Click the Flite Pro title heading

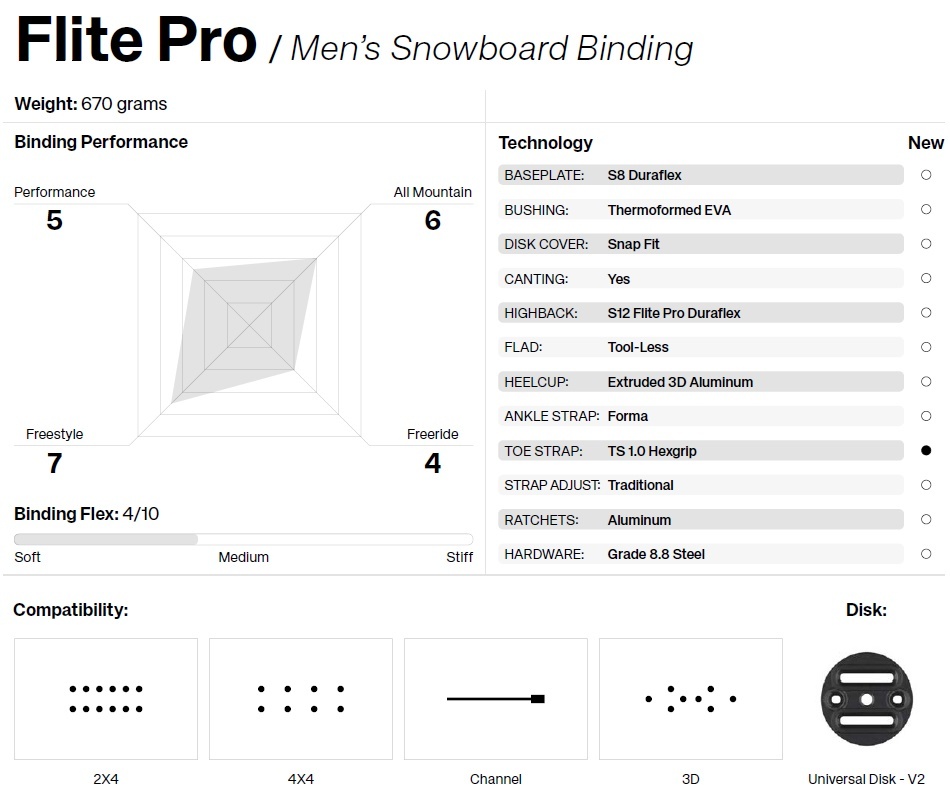click(137, 40)
